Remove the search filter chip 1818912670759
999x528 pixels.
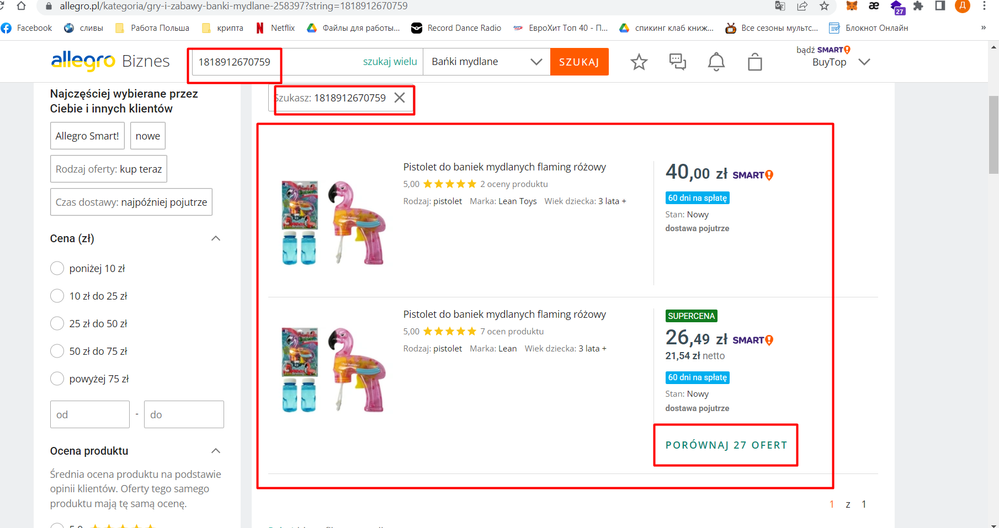point(399,97)
